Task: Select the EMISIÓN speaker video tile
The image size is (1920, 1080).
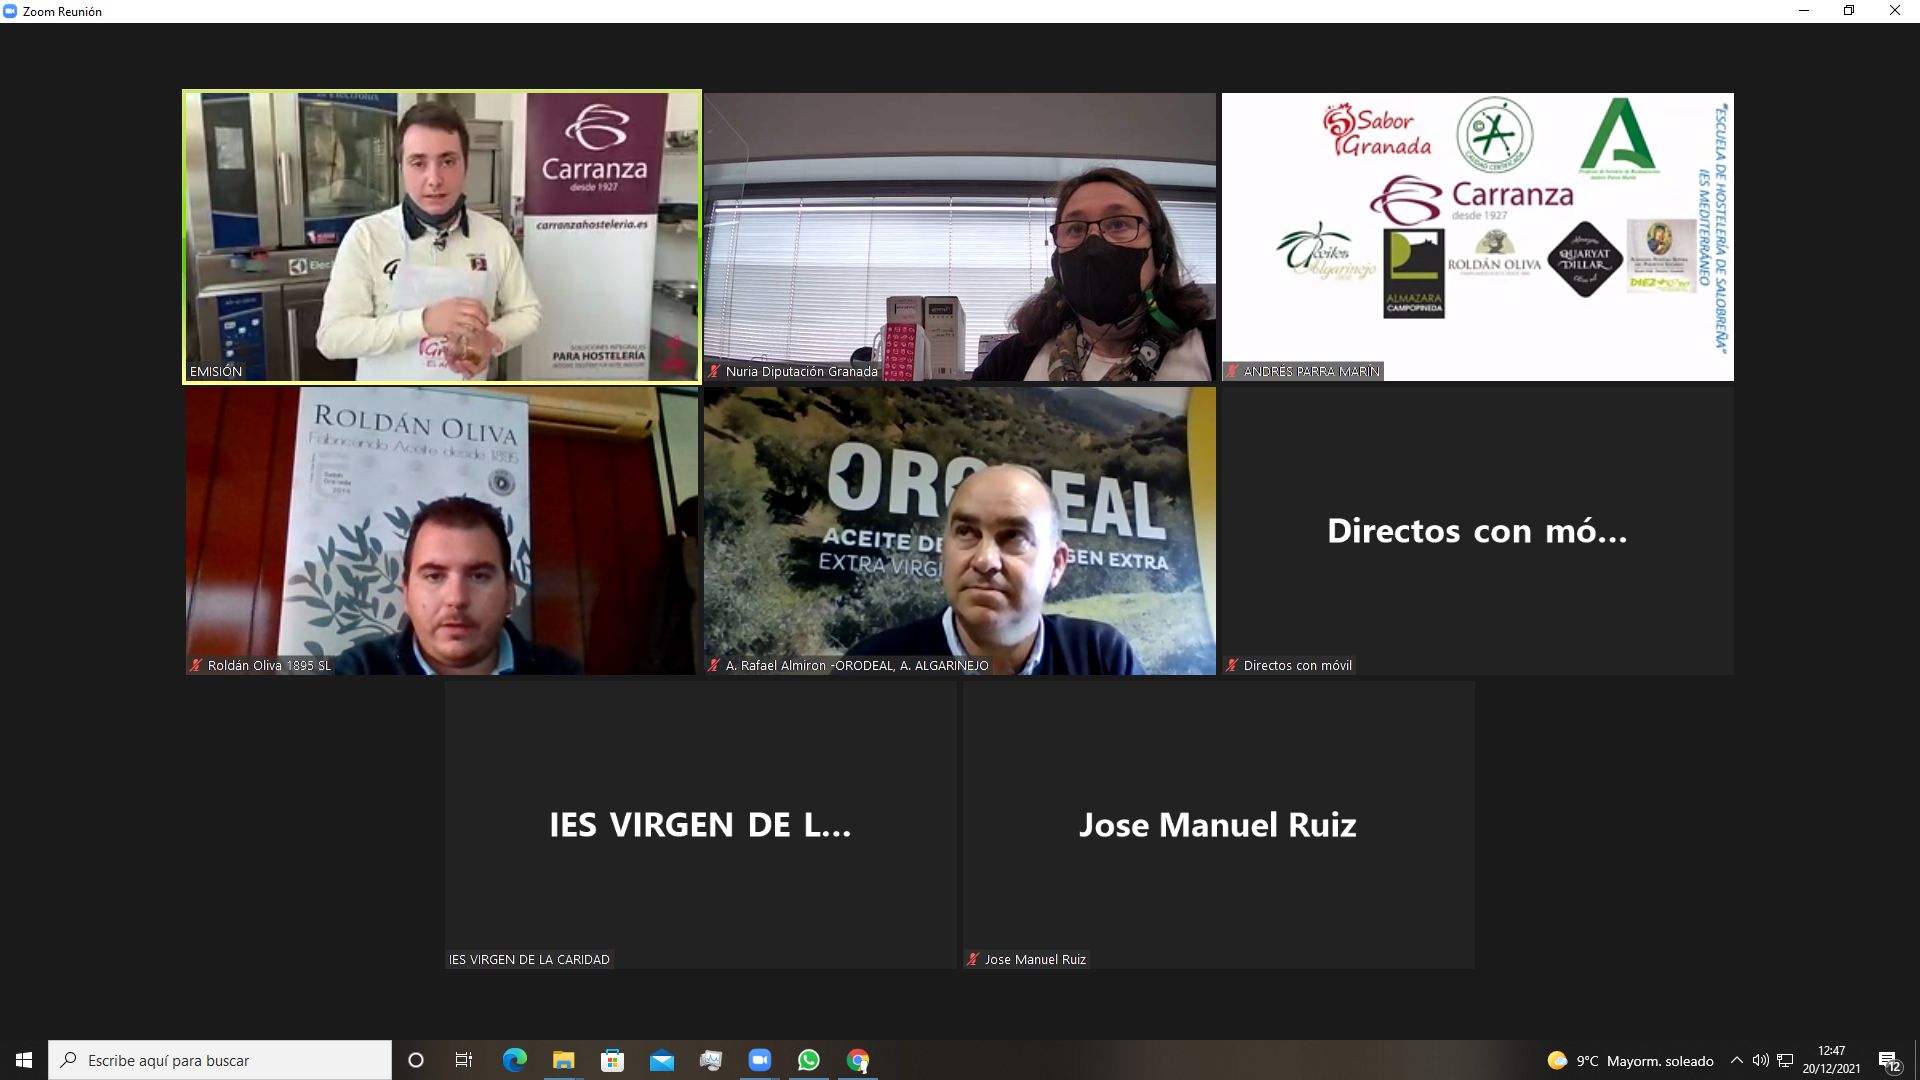Action: [x=441, y=236]
